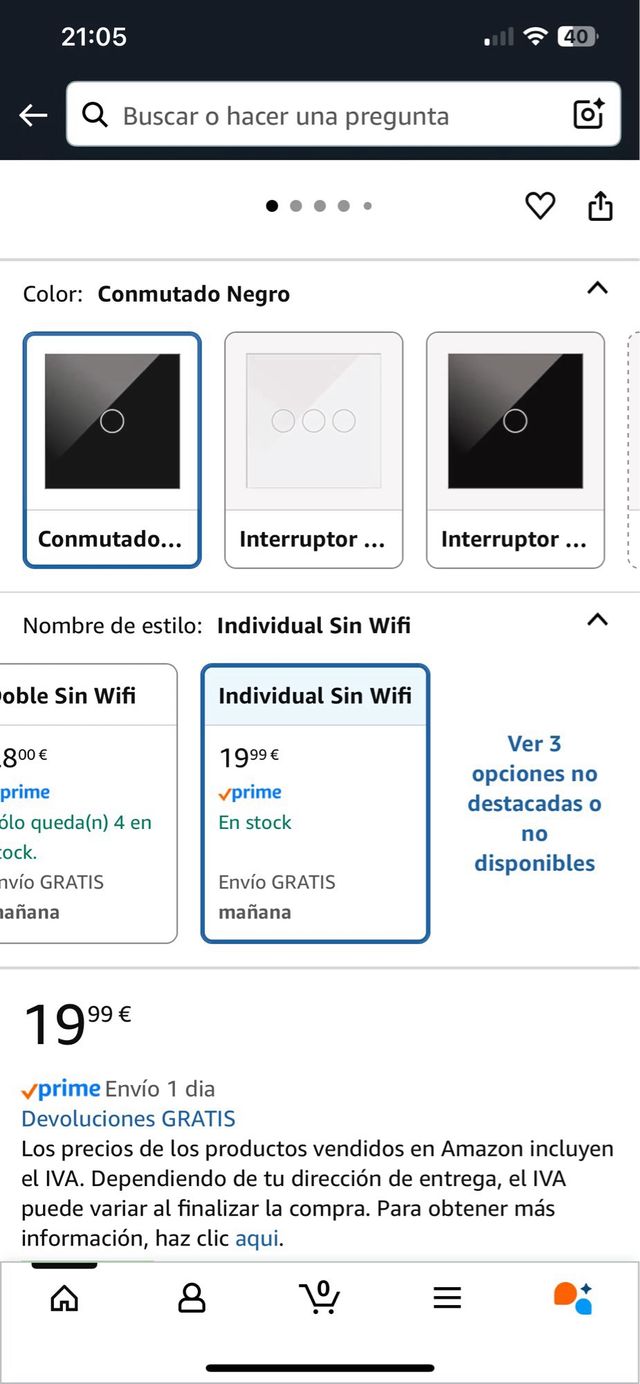Screen dimensions: 640x1384
Task: Go back with the back arrow
Action: point(33,114)
